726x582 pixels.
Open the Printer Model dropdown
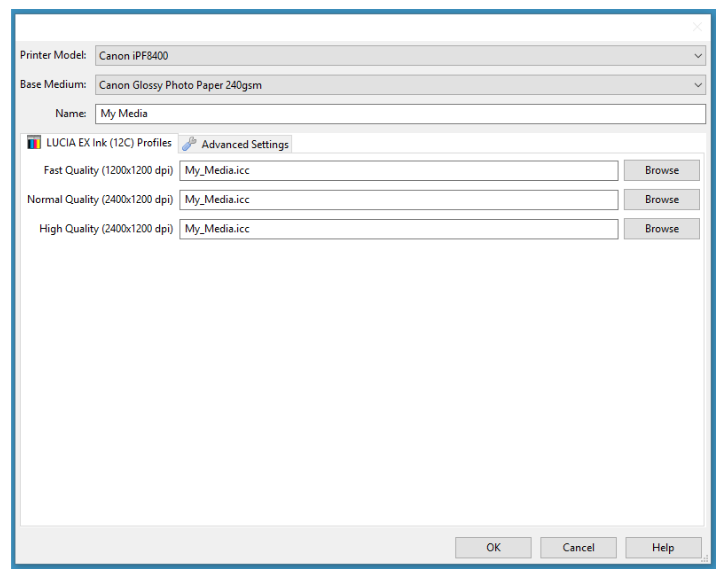point(400,56)
